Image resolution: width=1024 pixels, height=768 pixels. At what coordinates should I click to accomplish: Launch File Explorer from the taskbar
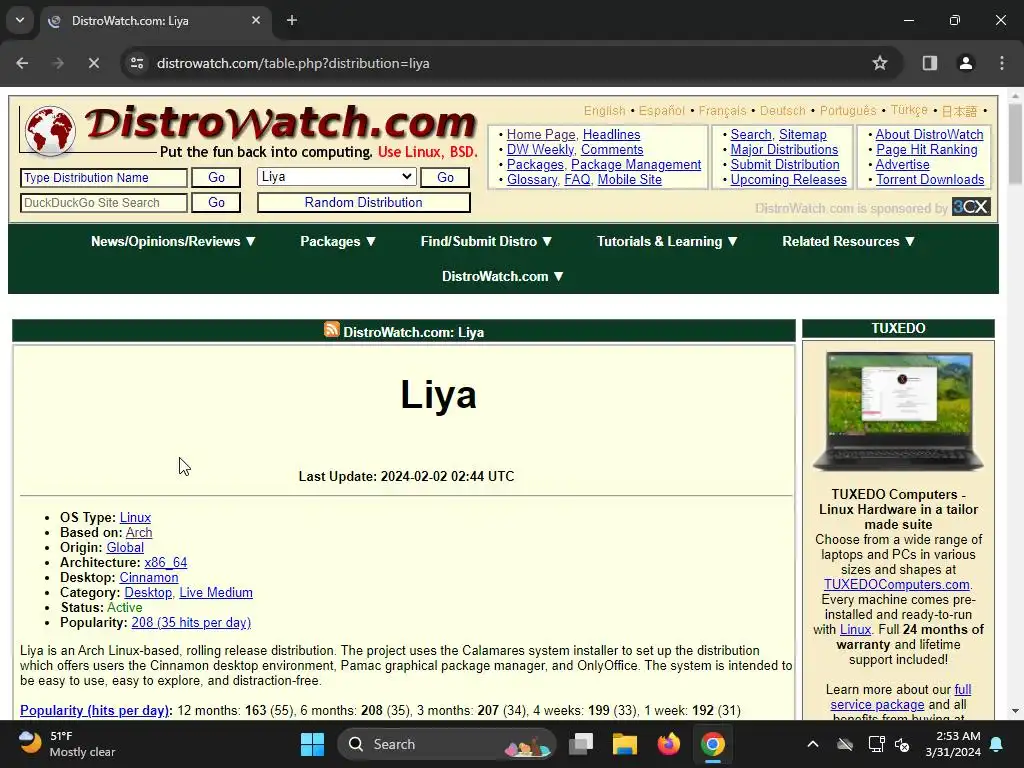(x=624, y=744)
